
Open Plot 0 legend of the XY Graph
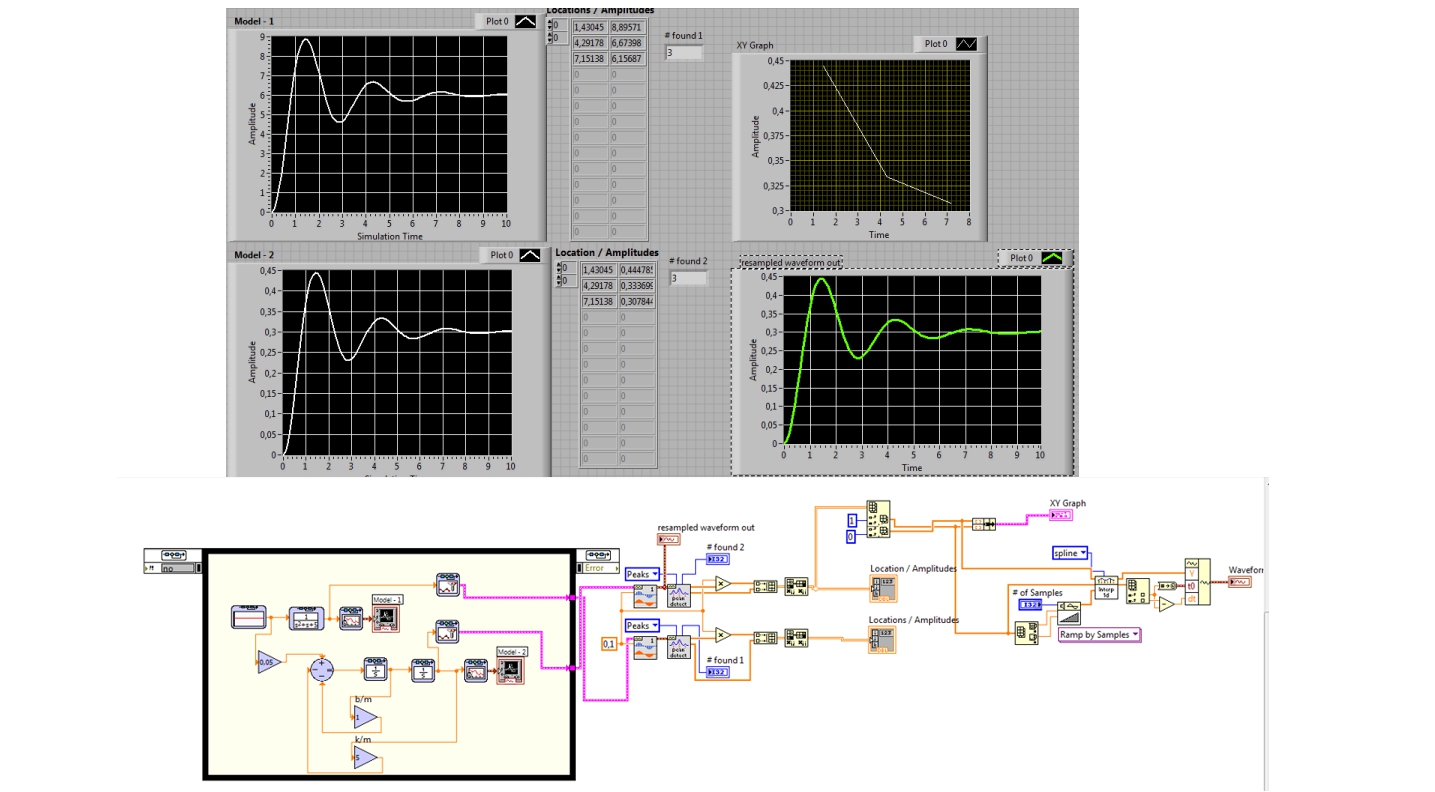pos(950,43)
